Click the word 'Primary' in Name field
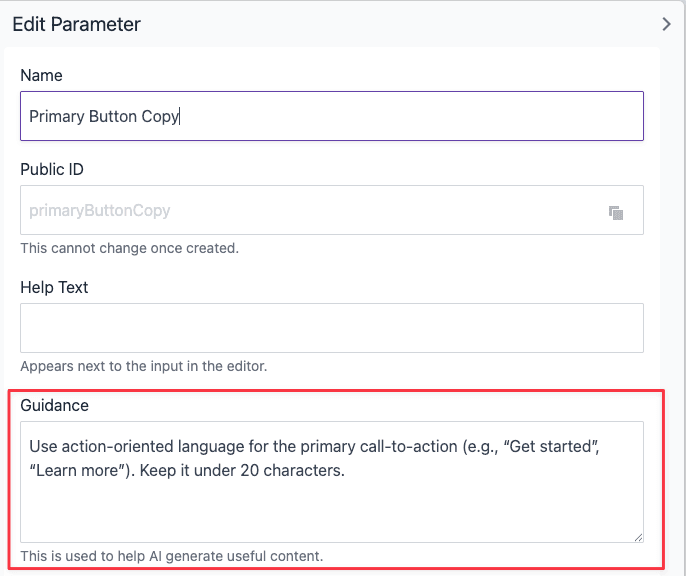 (x=56, y=116)
